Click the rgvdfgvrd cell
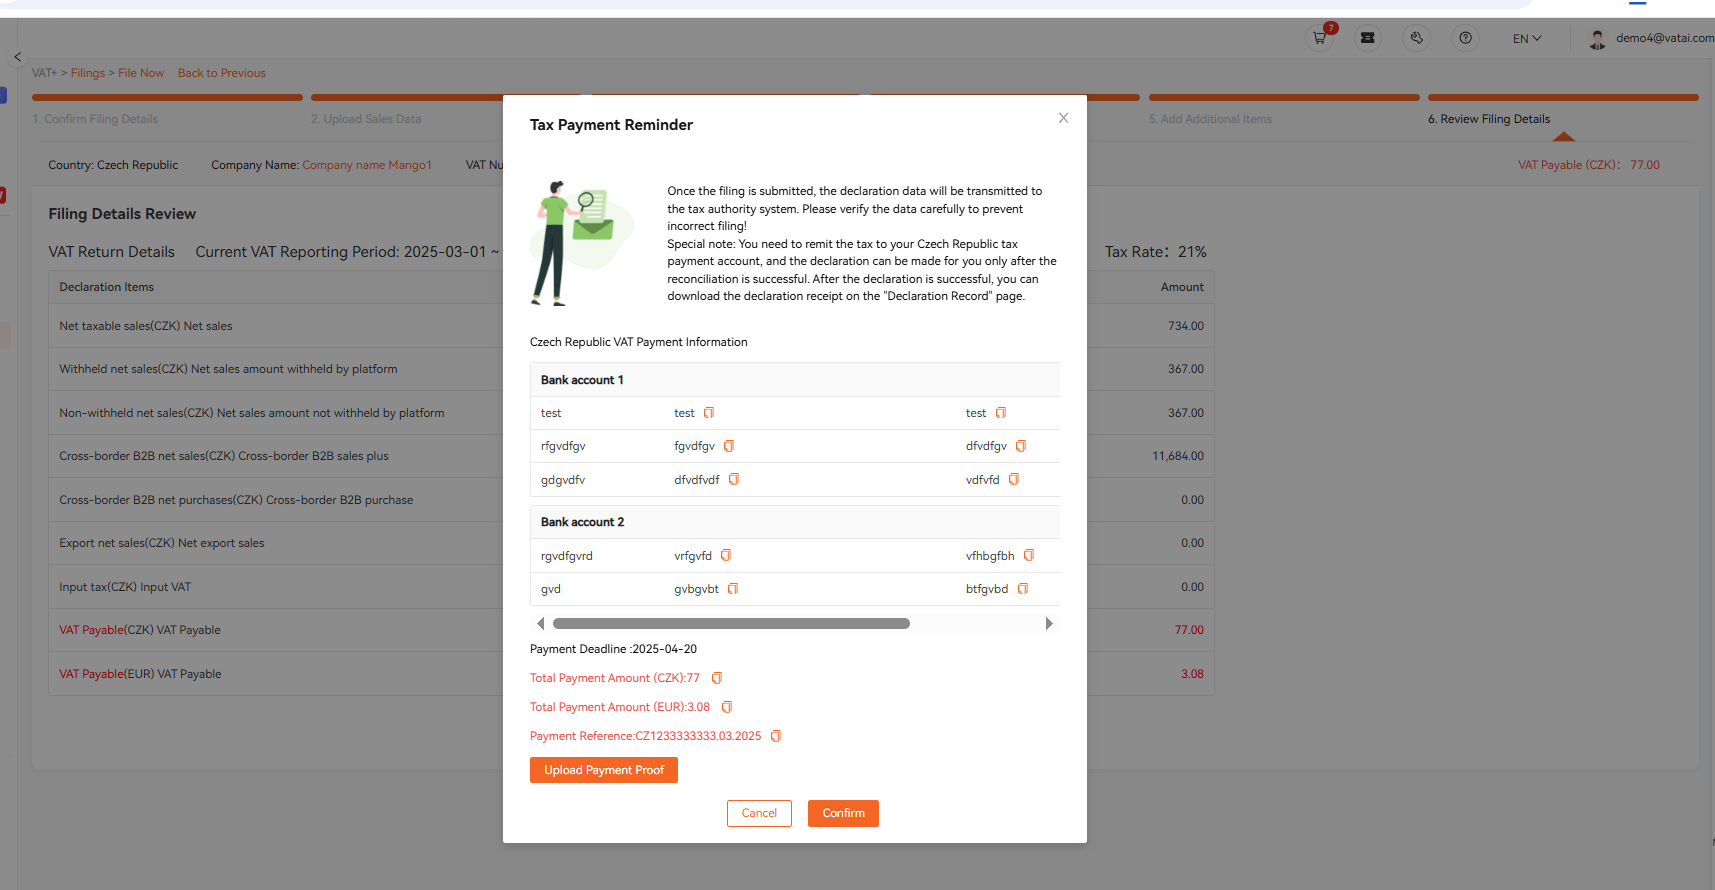The width and height of the screenshot is (1715, 890). pos(567,556)
